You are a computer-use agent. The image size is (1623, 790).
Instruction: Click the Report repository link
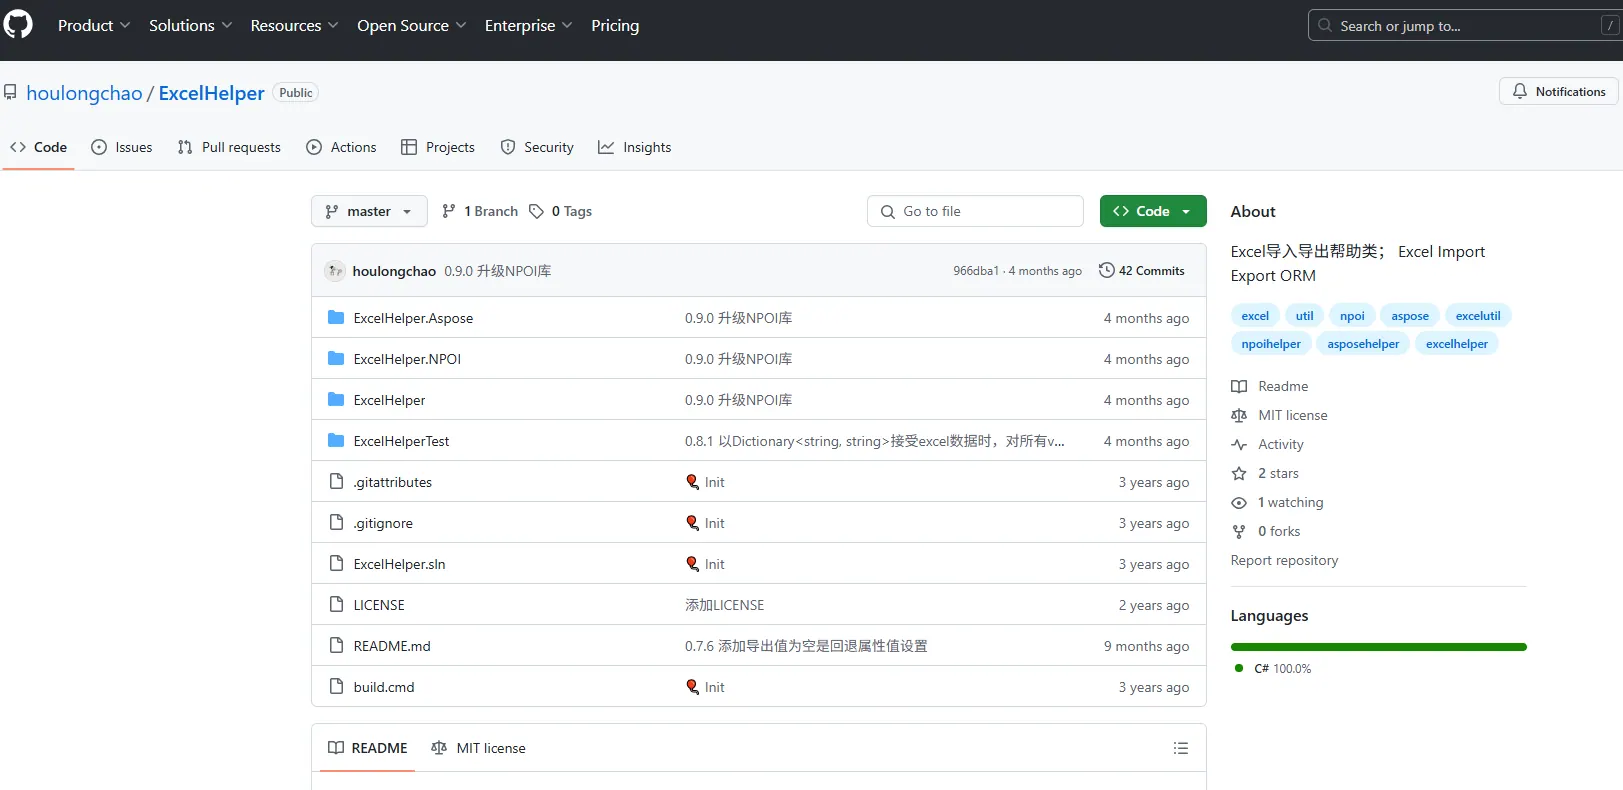[x=1284, y=560]
